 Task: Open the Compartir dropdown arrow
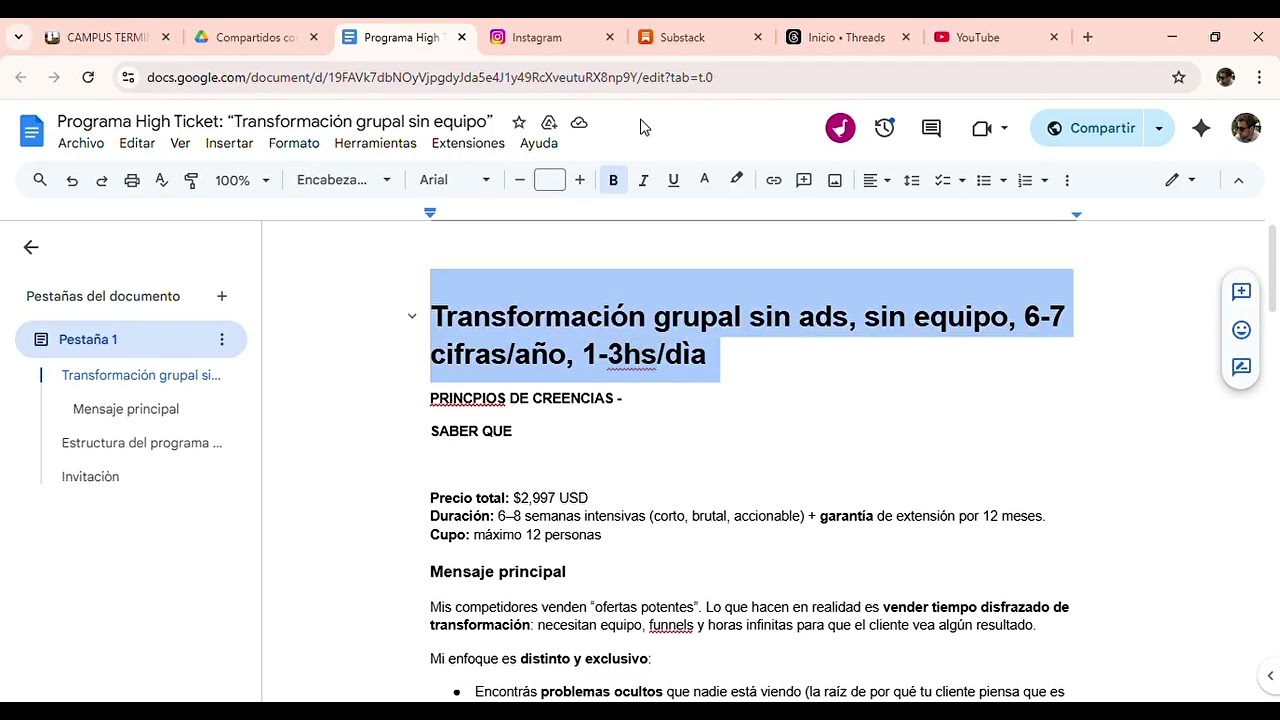(1159, 128)
